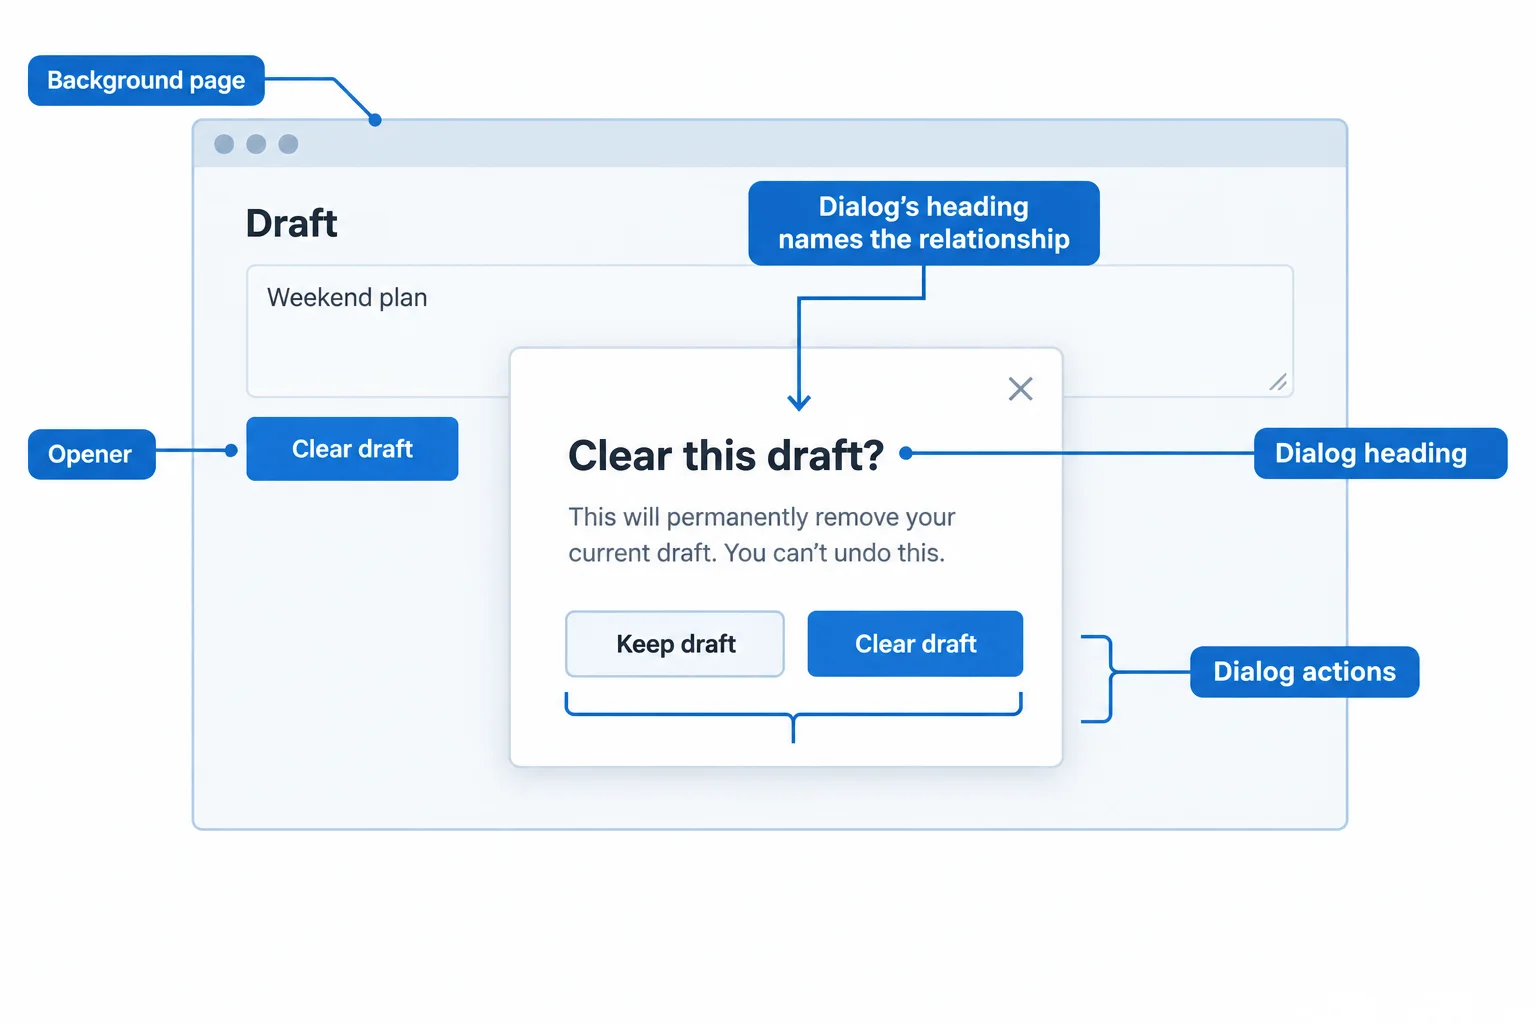Image resolution: width=1536 pixels, height=1024 pixels.
Task: Click the "Draft" page heading
Action: [x=292, y=223]
